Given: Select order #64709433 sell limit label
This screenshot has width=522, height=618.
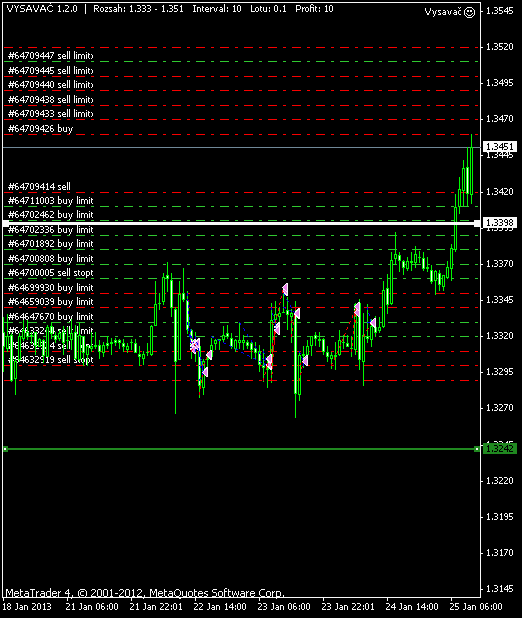Looking at the screenshot, I should (50, 114).
